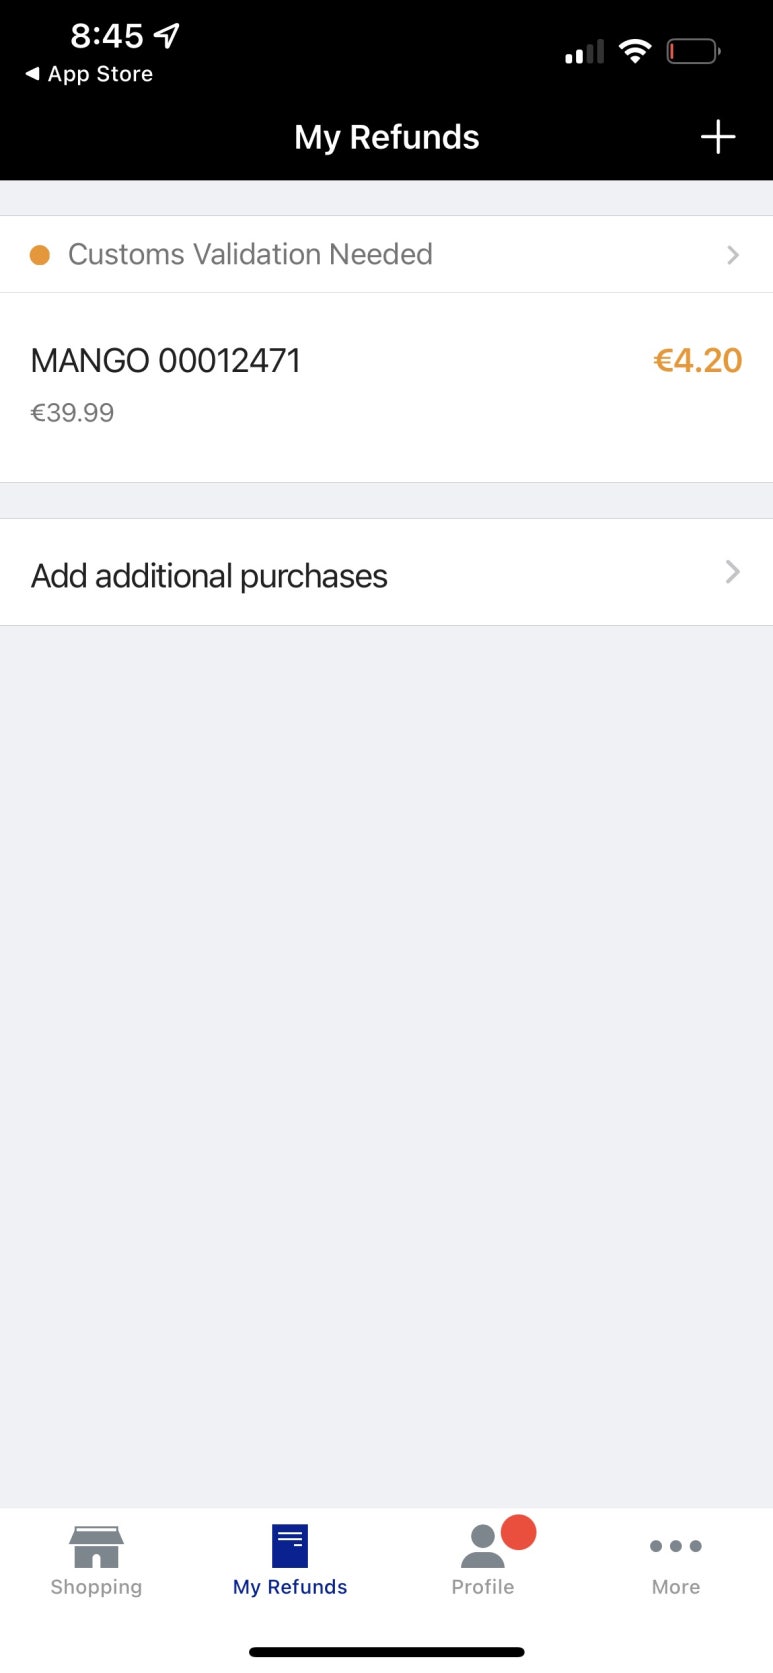This screenshot has width=773, height=1673.
Task: Tap the red notification badge on Profile
Action: click(518, 1532)
